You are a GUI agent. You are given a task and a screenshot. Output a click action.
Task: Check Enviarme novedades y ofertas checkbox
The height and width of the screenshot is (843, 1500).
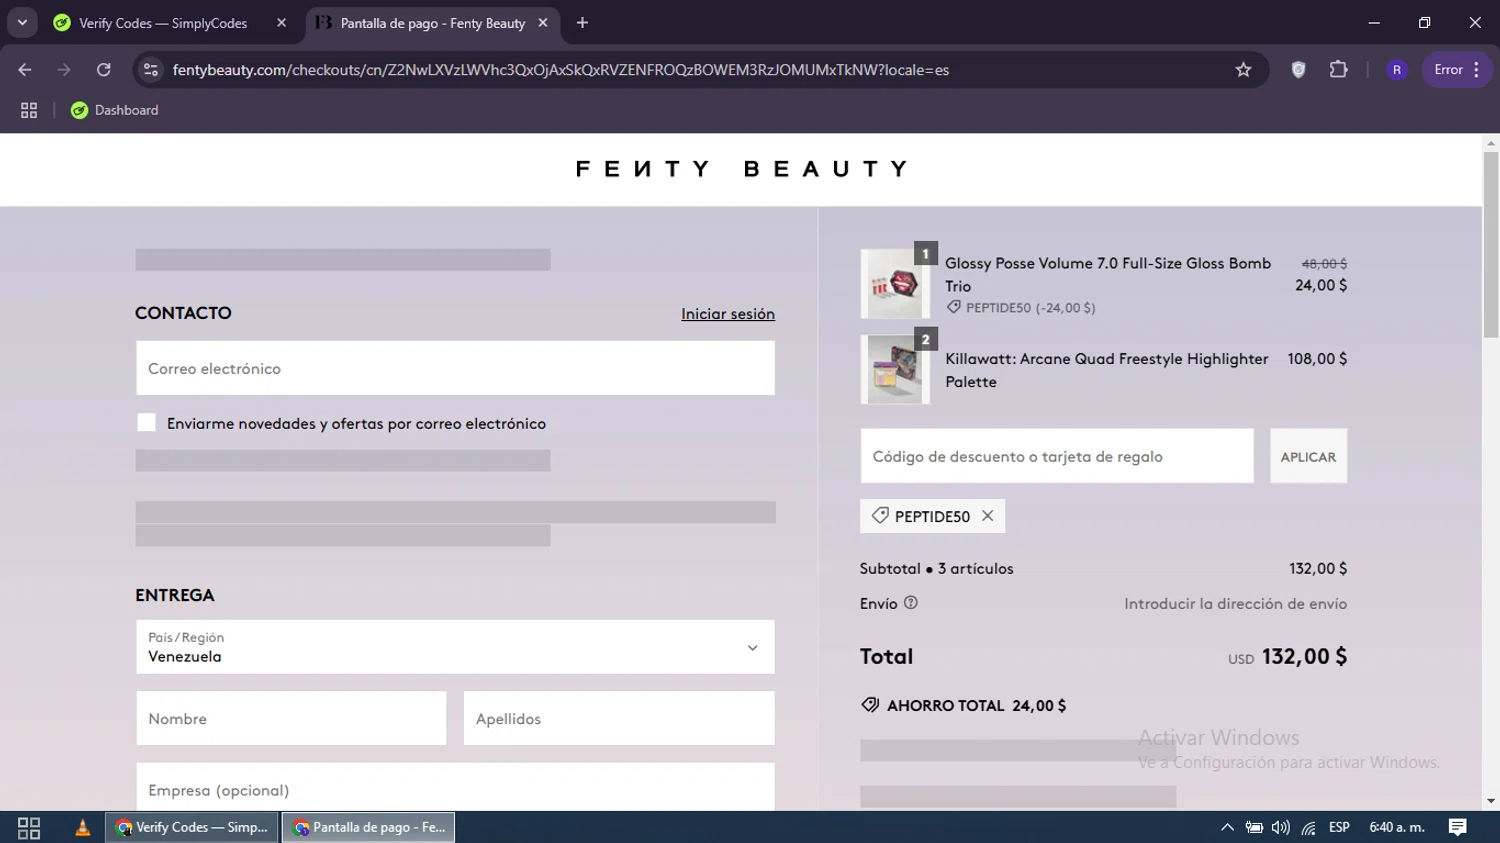pyautogui.click(x=146, y=423)
